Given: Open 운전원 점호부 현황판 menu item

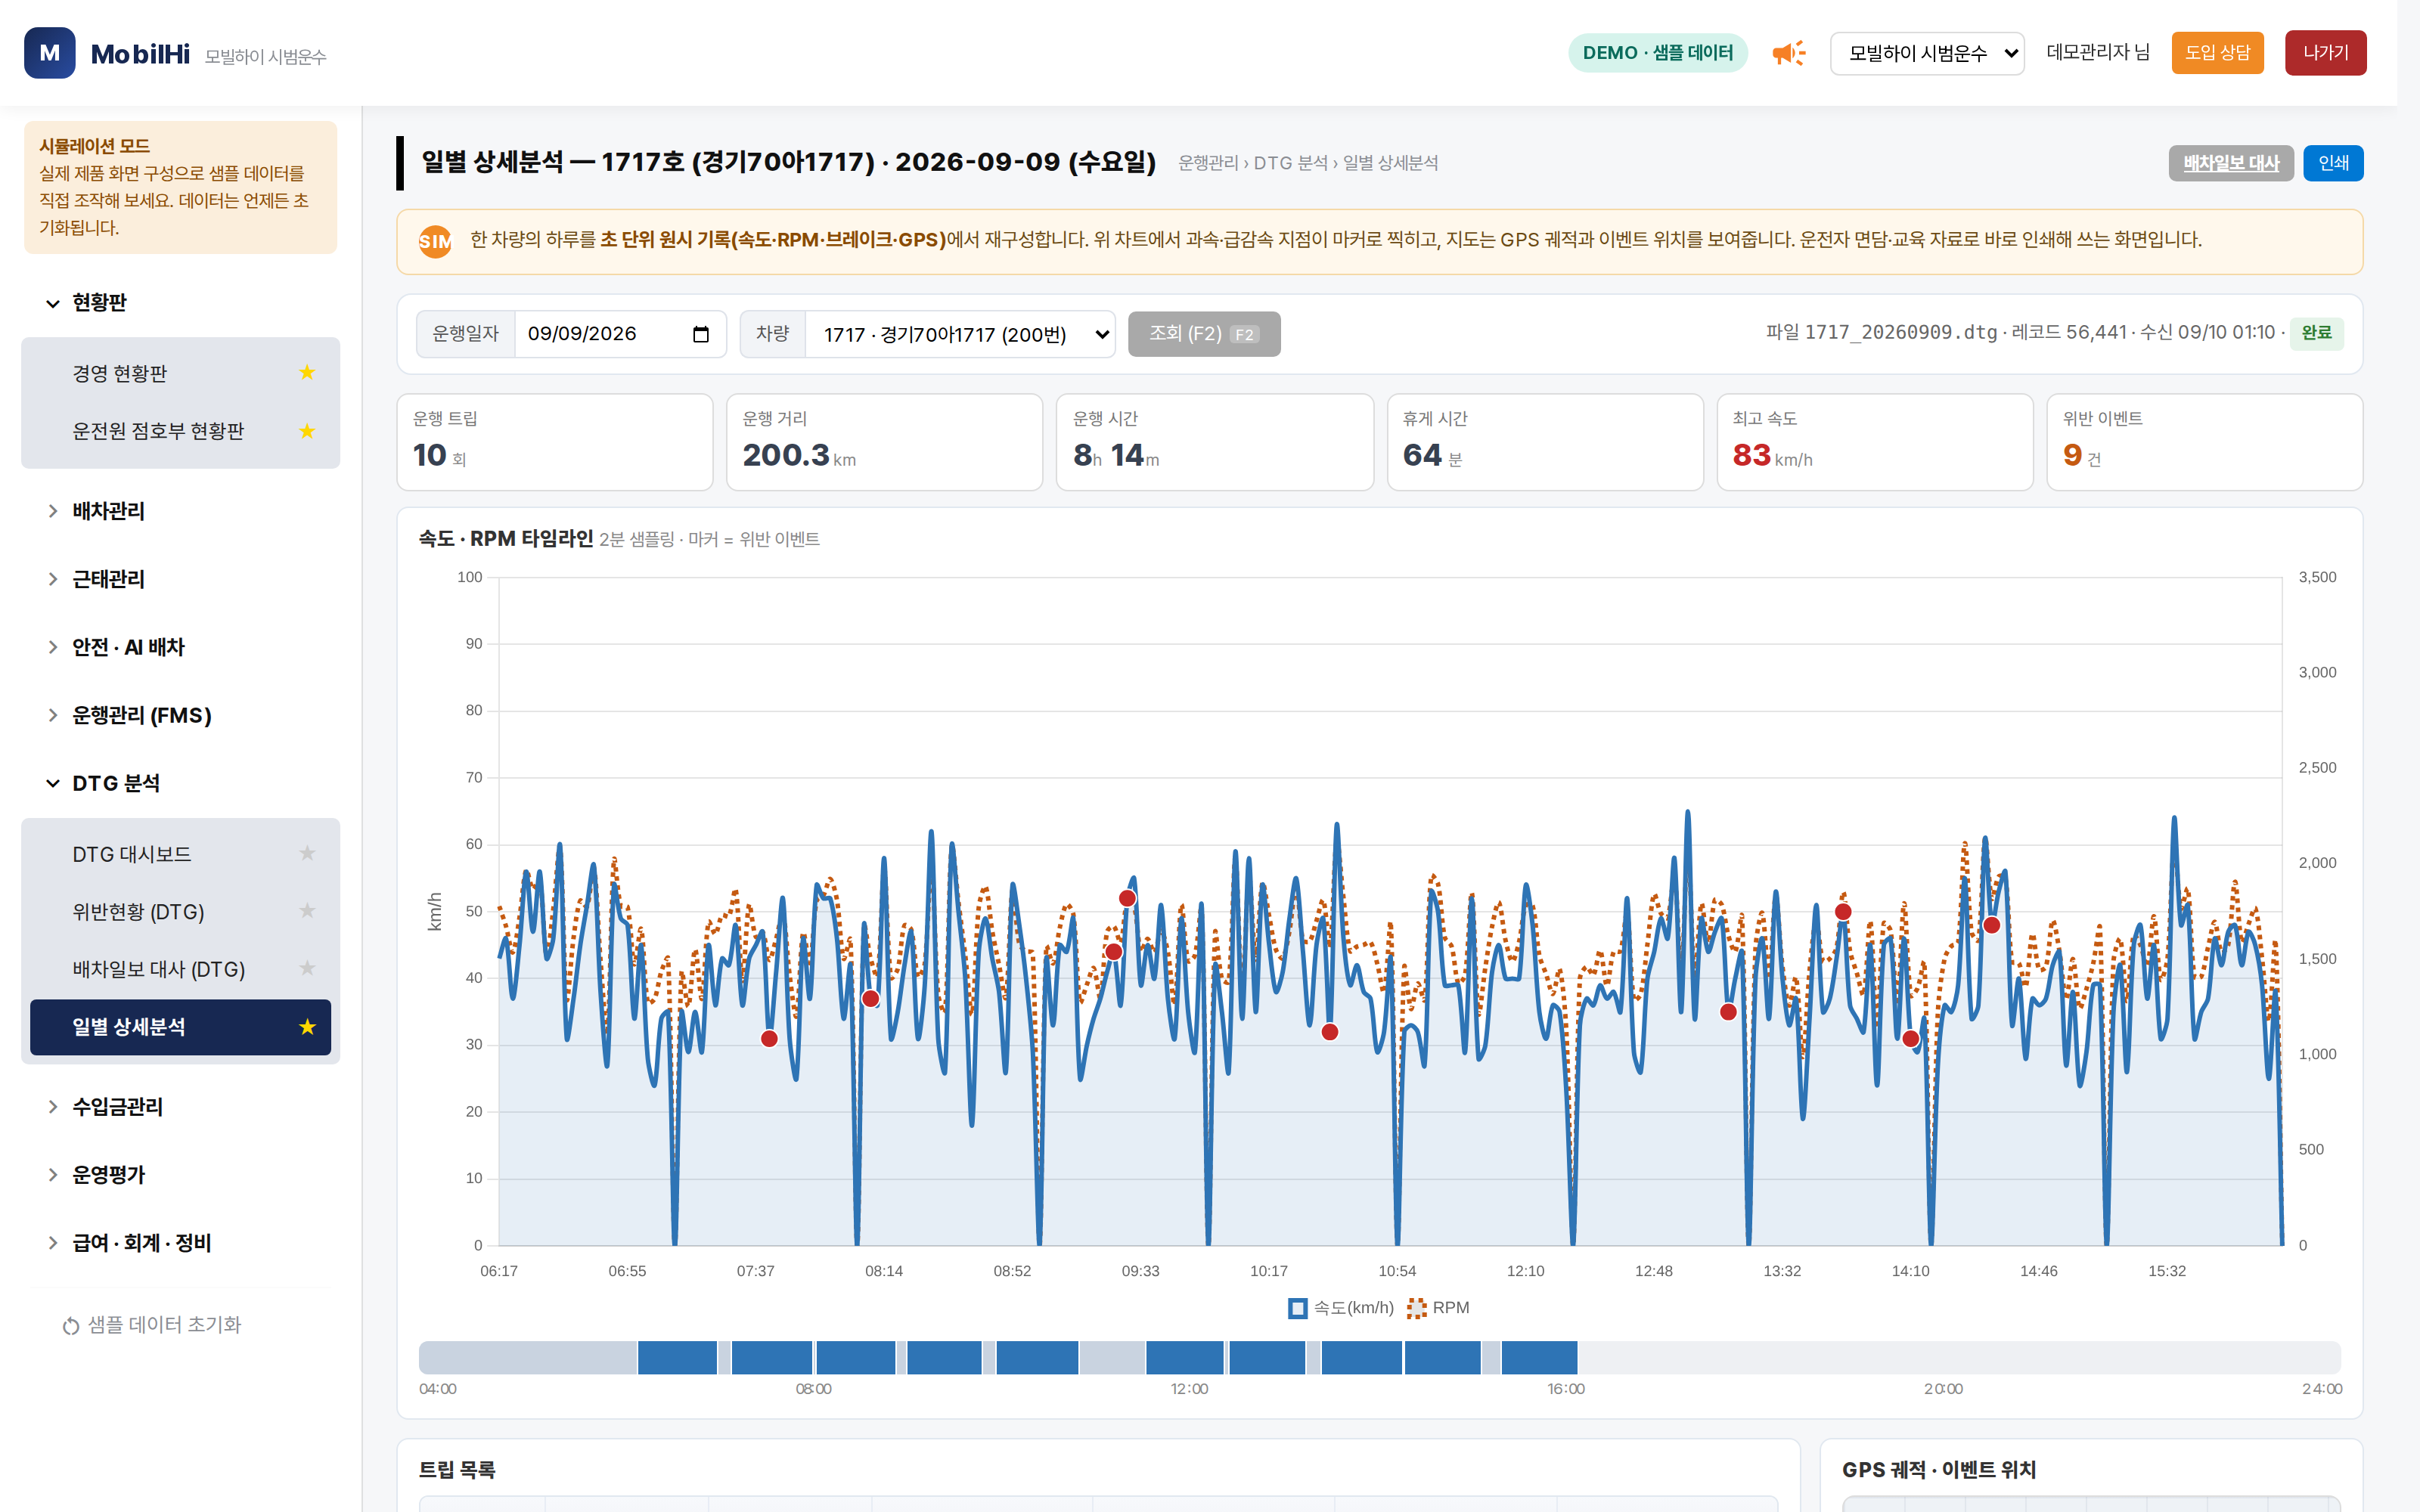Looking at the screenshot, I should click(x=180, y=431).
